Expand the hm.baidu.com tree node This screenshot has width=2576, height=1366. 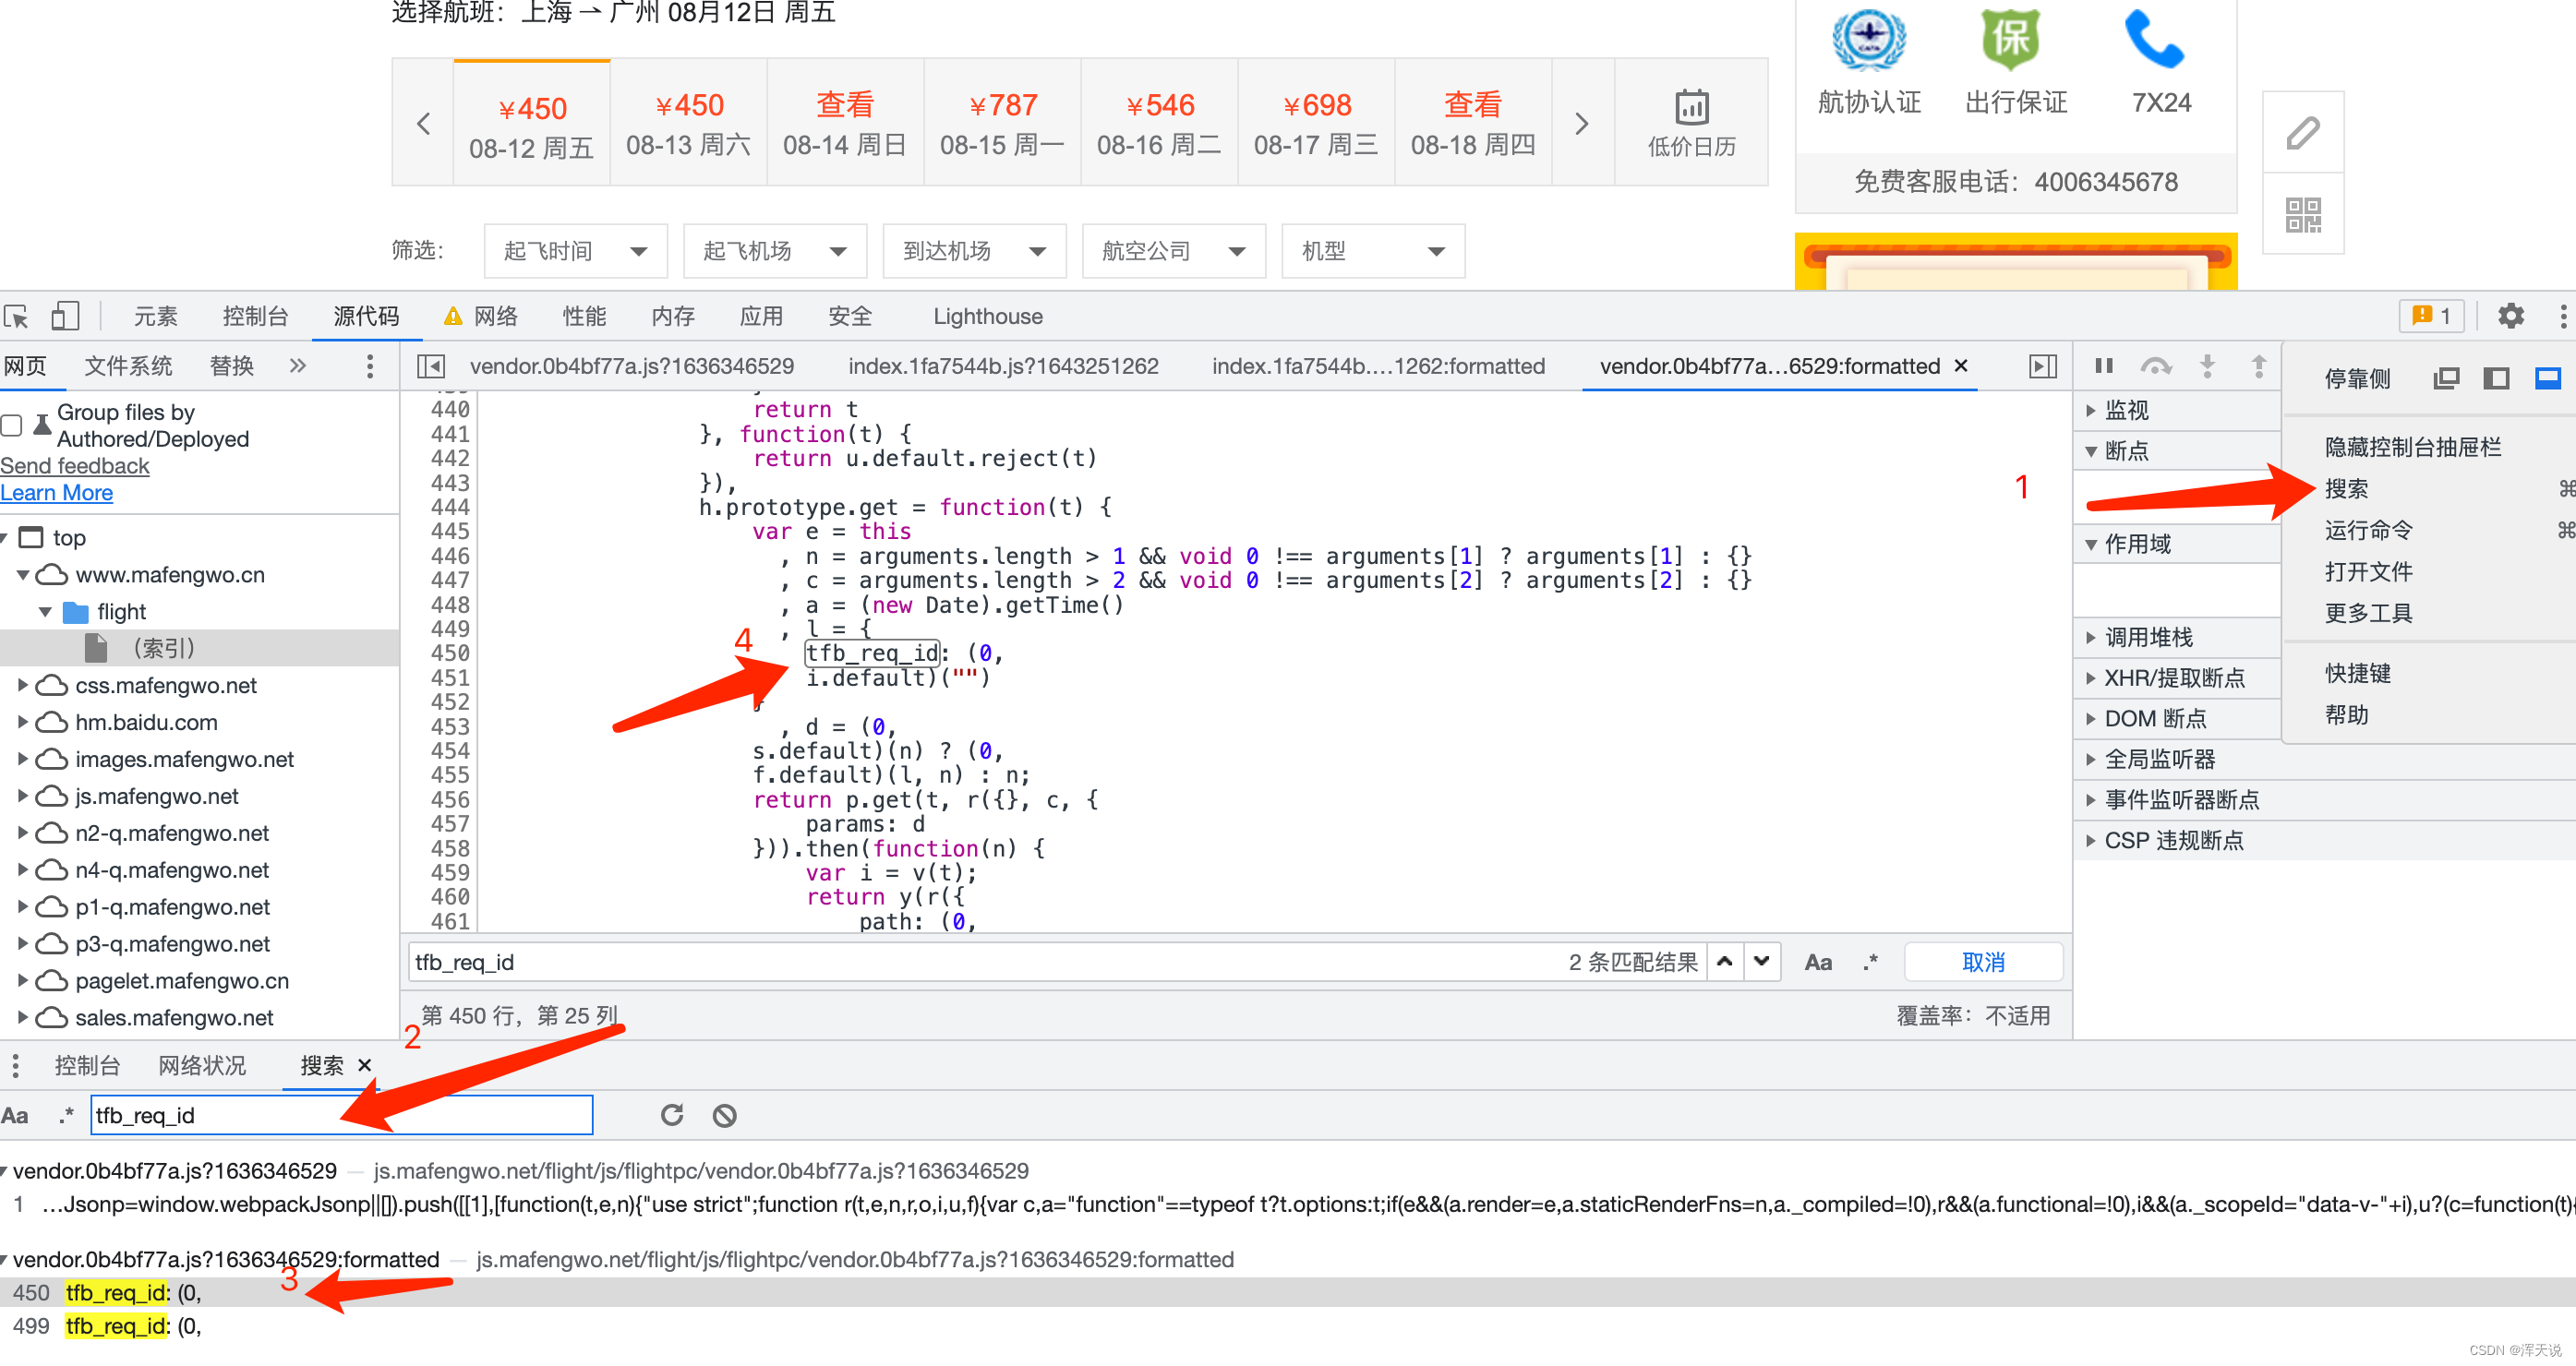click(23, 723)
